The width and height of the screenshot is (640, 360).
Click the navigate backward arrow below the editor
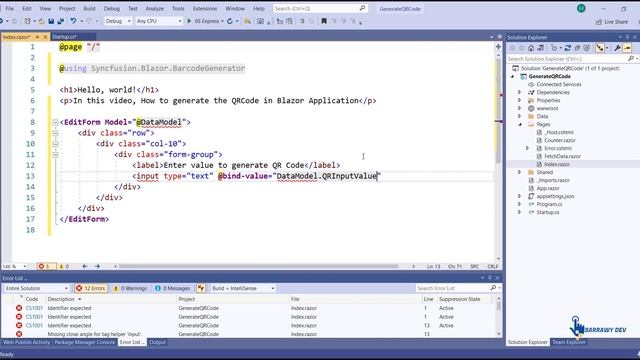click(85, 267)
